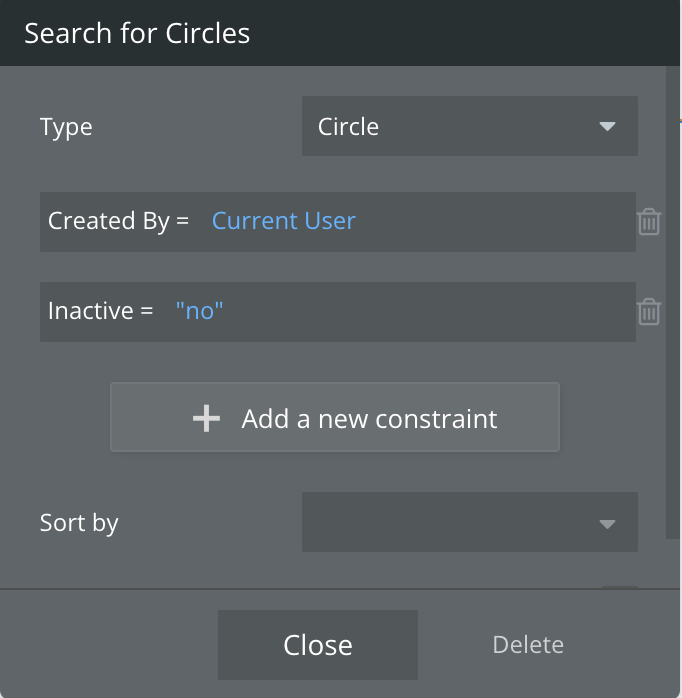Viewport: 682px width, 698px height.
Task: Edit the "no" value expression
Action: tap(199, 311)
